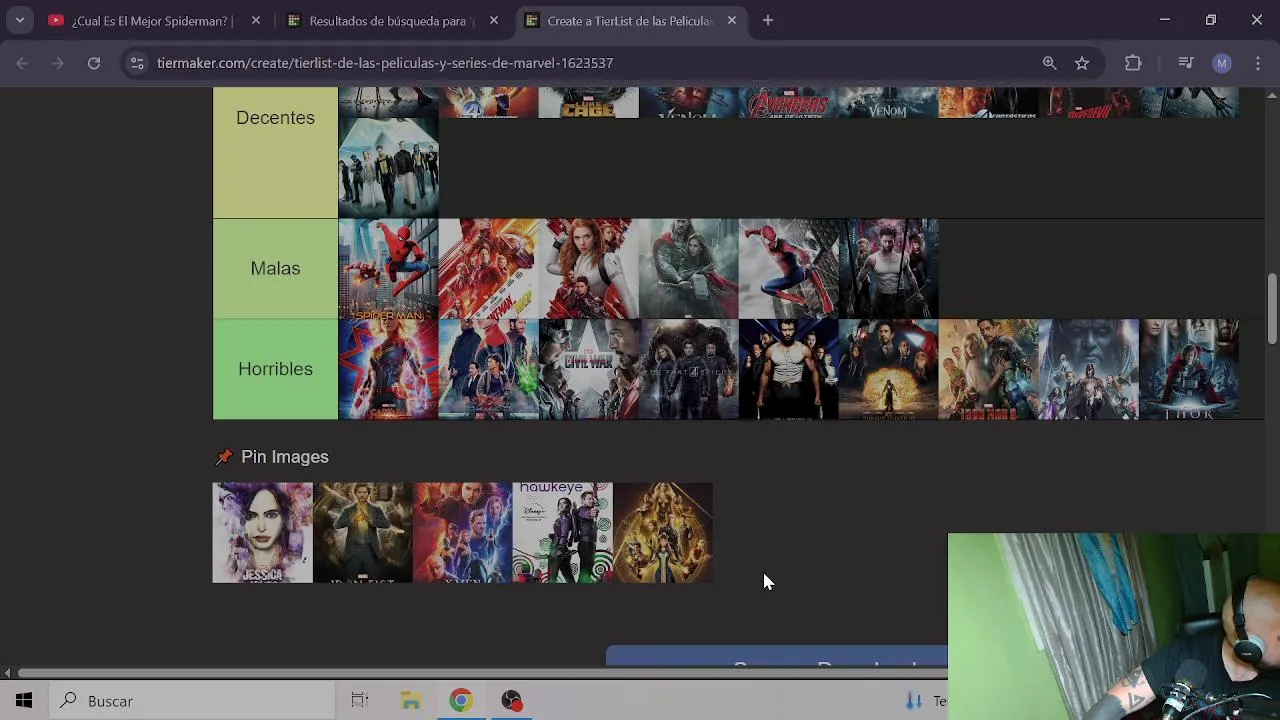Select the Thor Dark World poster in Malas
Image resolution: width=1280 pixels, height=720 pixels.
tap(688, 269)
